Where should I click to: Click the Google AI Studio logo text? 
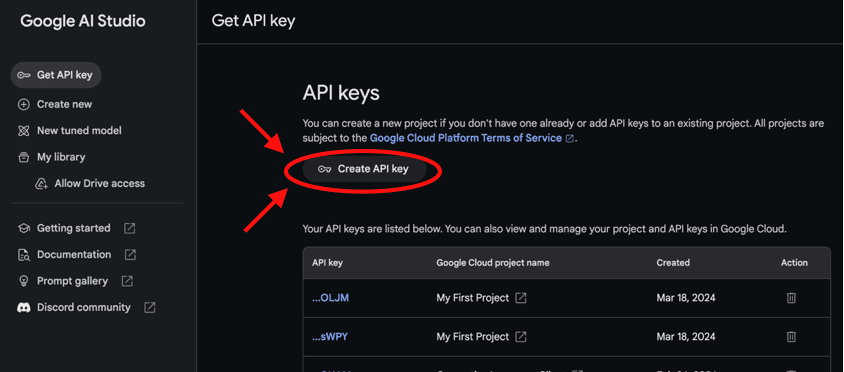(83, 21)
